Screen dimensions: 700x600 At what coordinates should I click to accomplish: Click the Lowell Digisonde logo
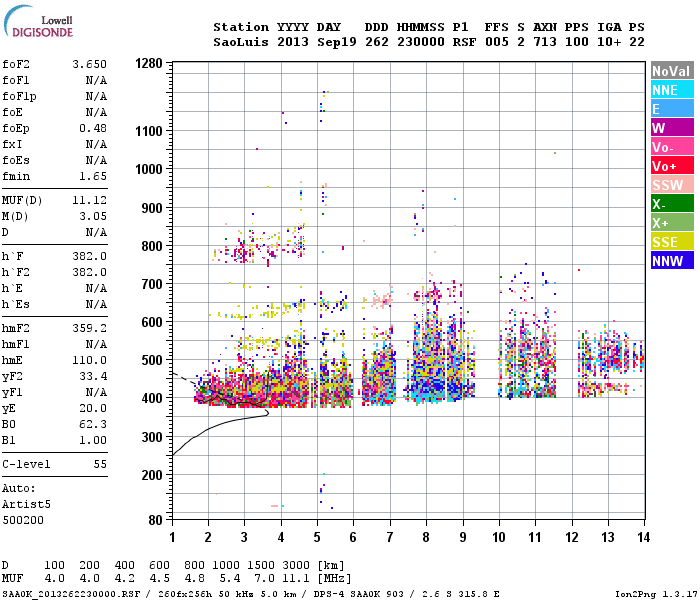click(38, 22)
